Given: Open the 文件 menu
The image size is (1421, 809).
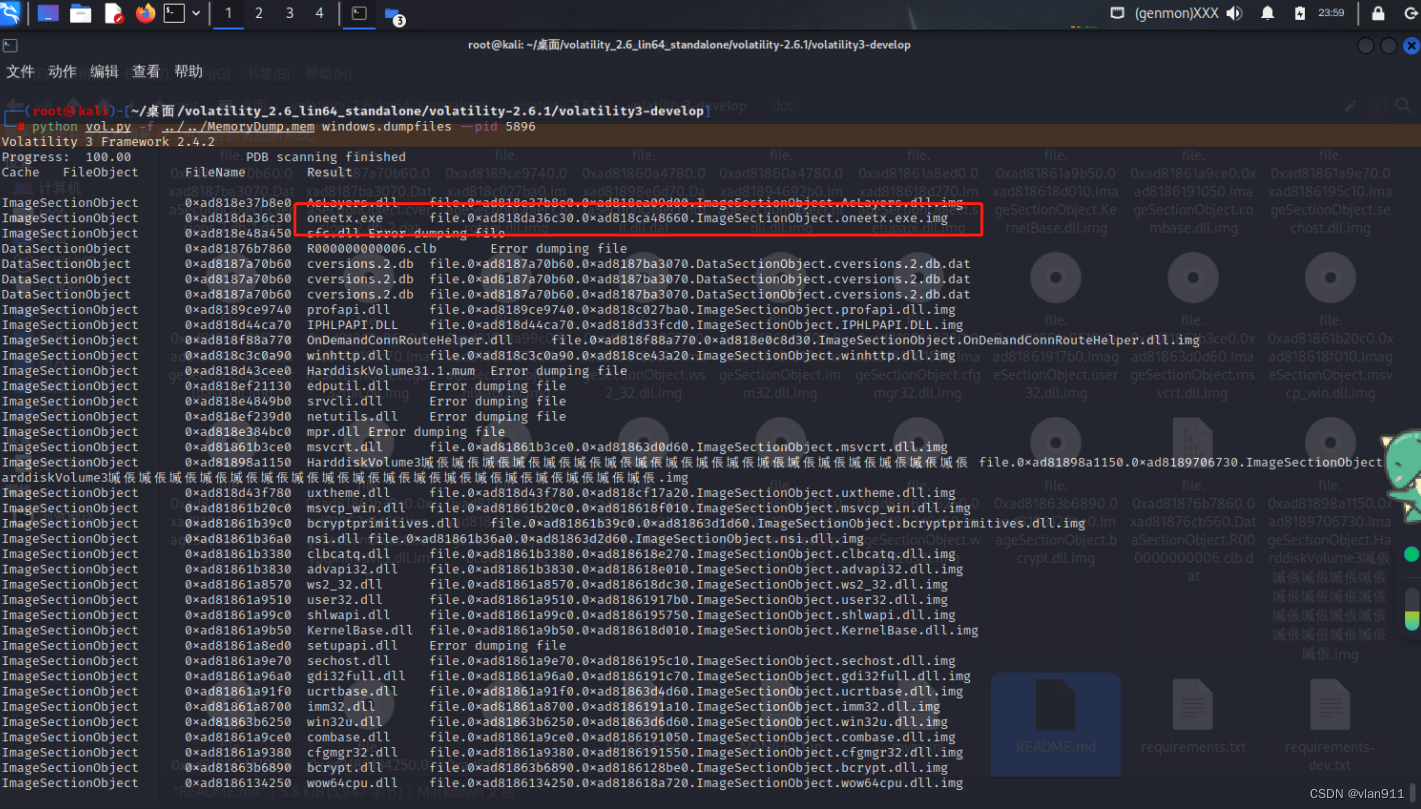Looking at the screenshot, I should click(x=21, y=71).
